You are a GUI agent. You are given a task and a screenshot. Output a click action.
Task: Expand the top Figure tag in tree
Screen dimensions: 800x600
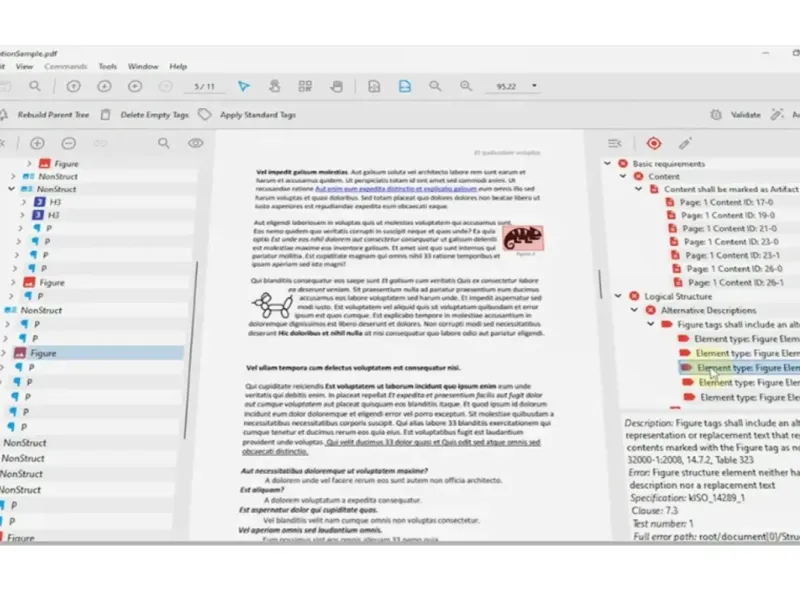pos(29,163)
